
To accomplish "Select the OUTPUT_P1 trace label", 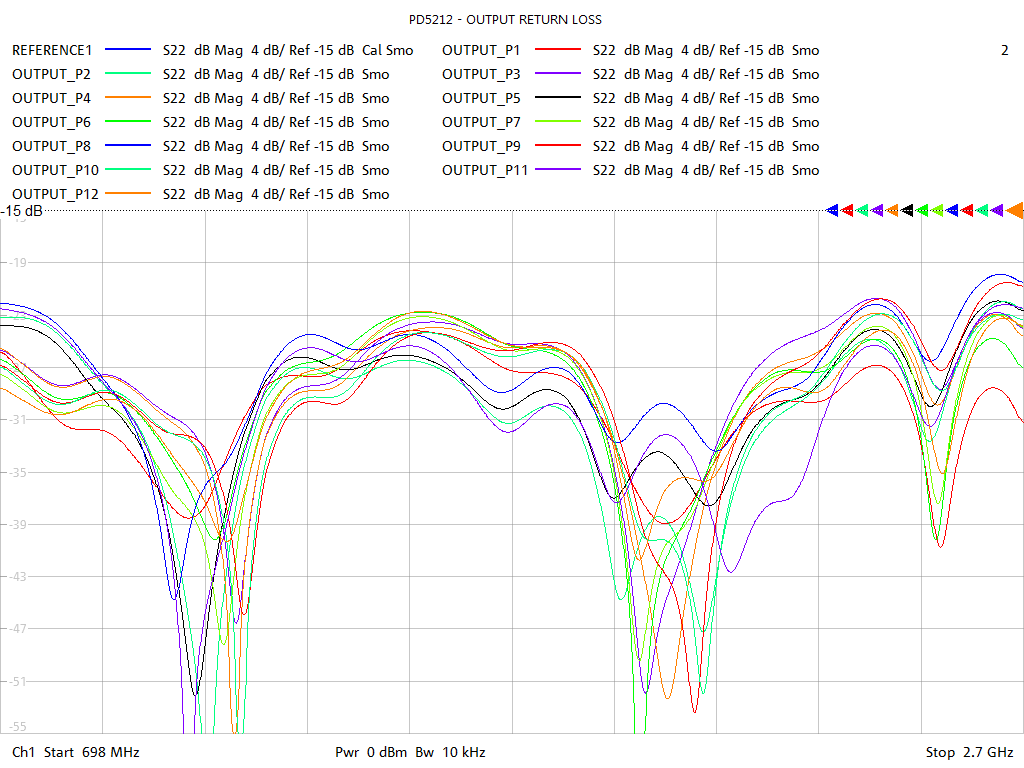I will point(481,50).
